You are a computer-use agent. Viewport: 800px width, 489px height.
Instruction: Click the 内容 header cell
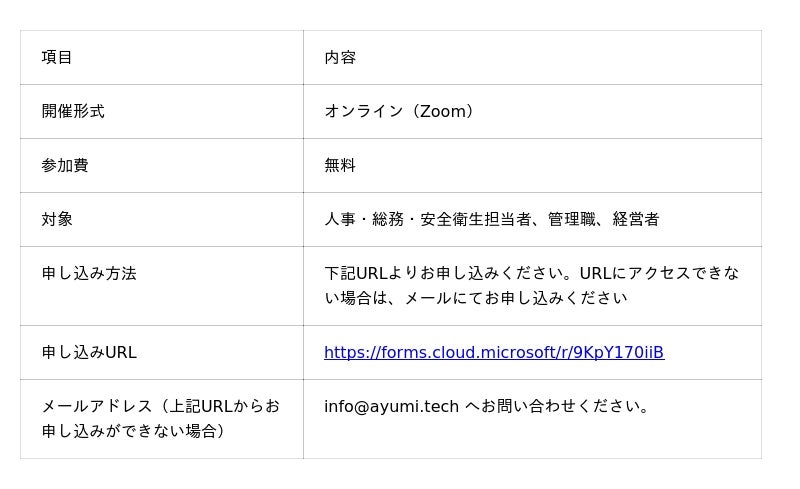point(340,57)
